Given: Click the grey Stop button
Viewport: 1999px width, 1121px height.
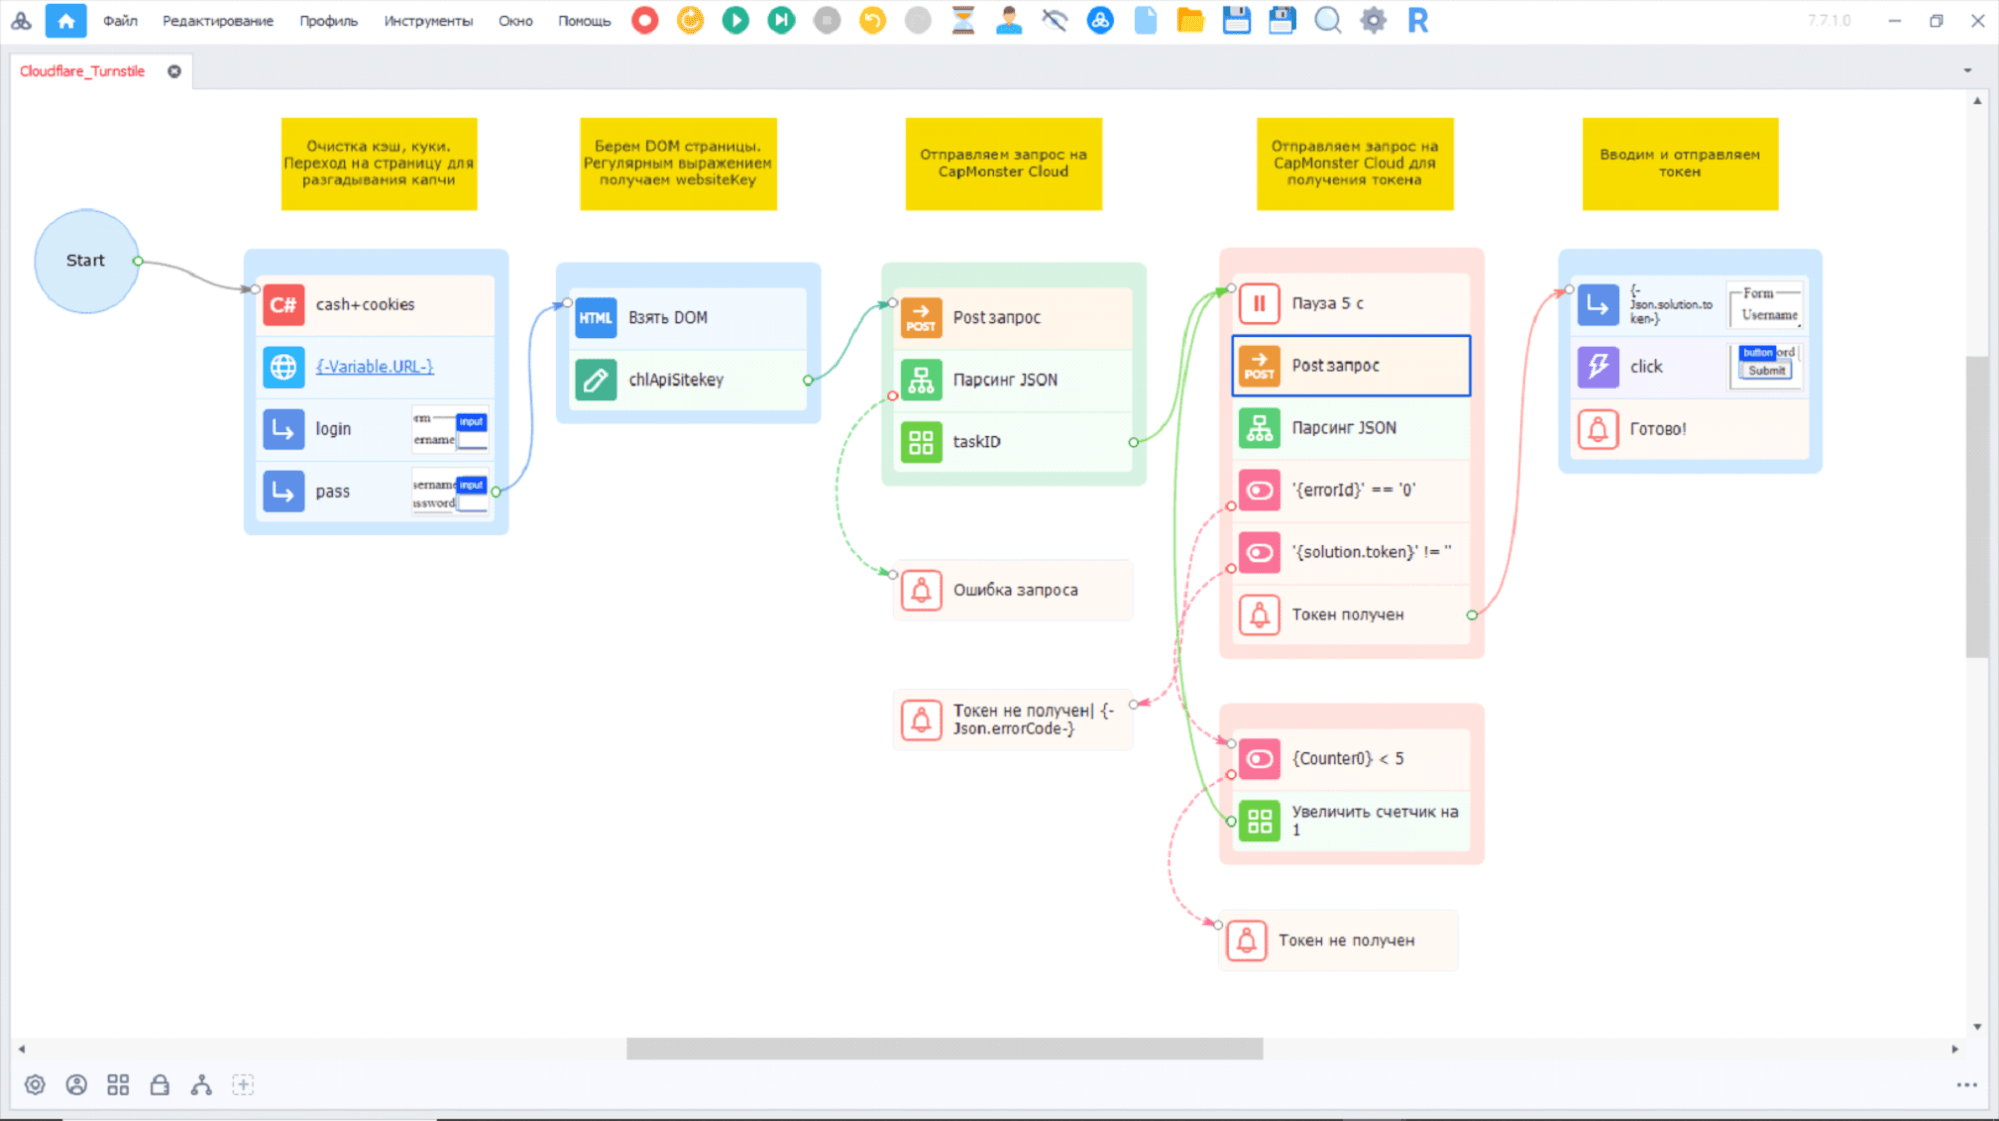Looking at the screenshot, I should pos(827,20).
